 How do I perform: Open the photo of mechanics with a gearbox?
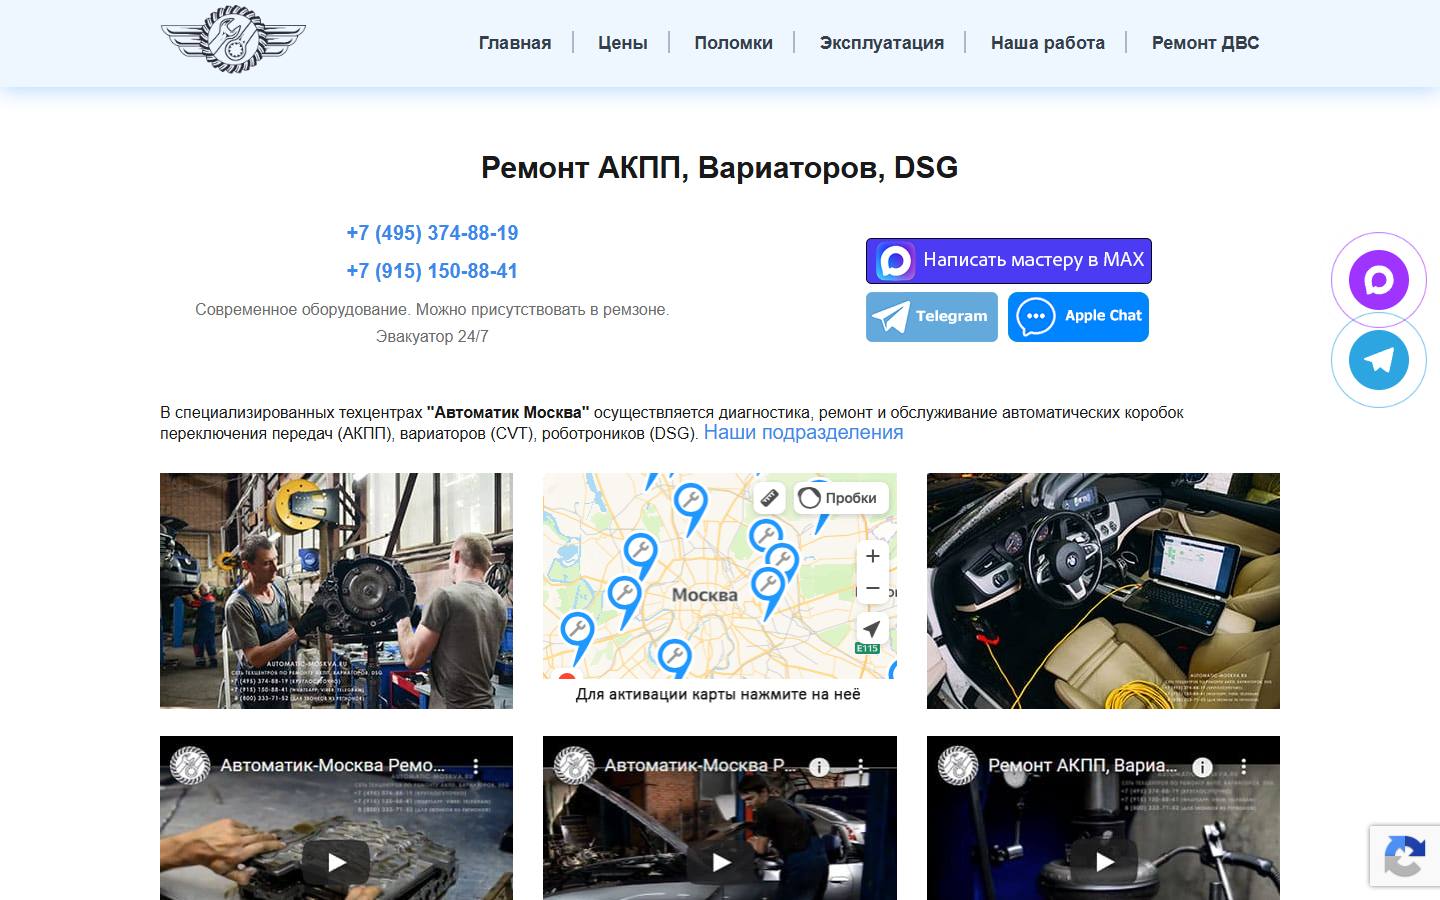(x=336, y=591)
